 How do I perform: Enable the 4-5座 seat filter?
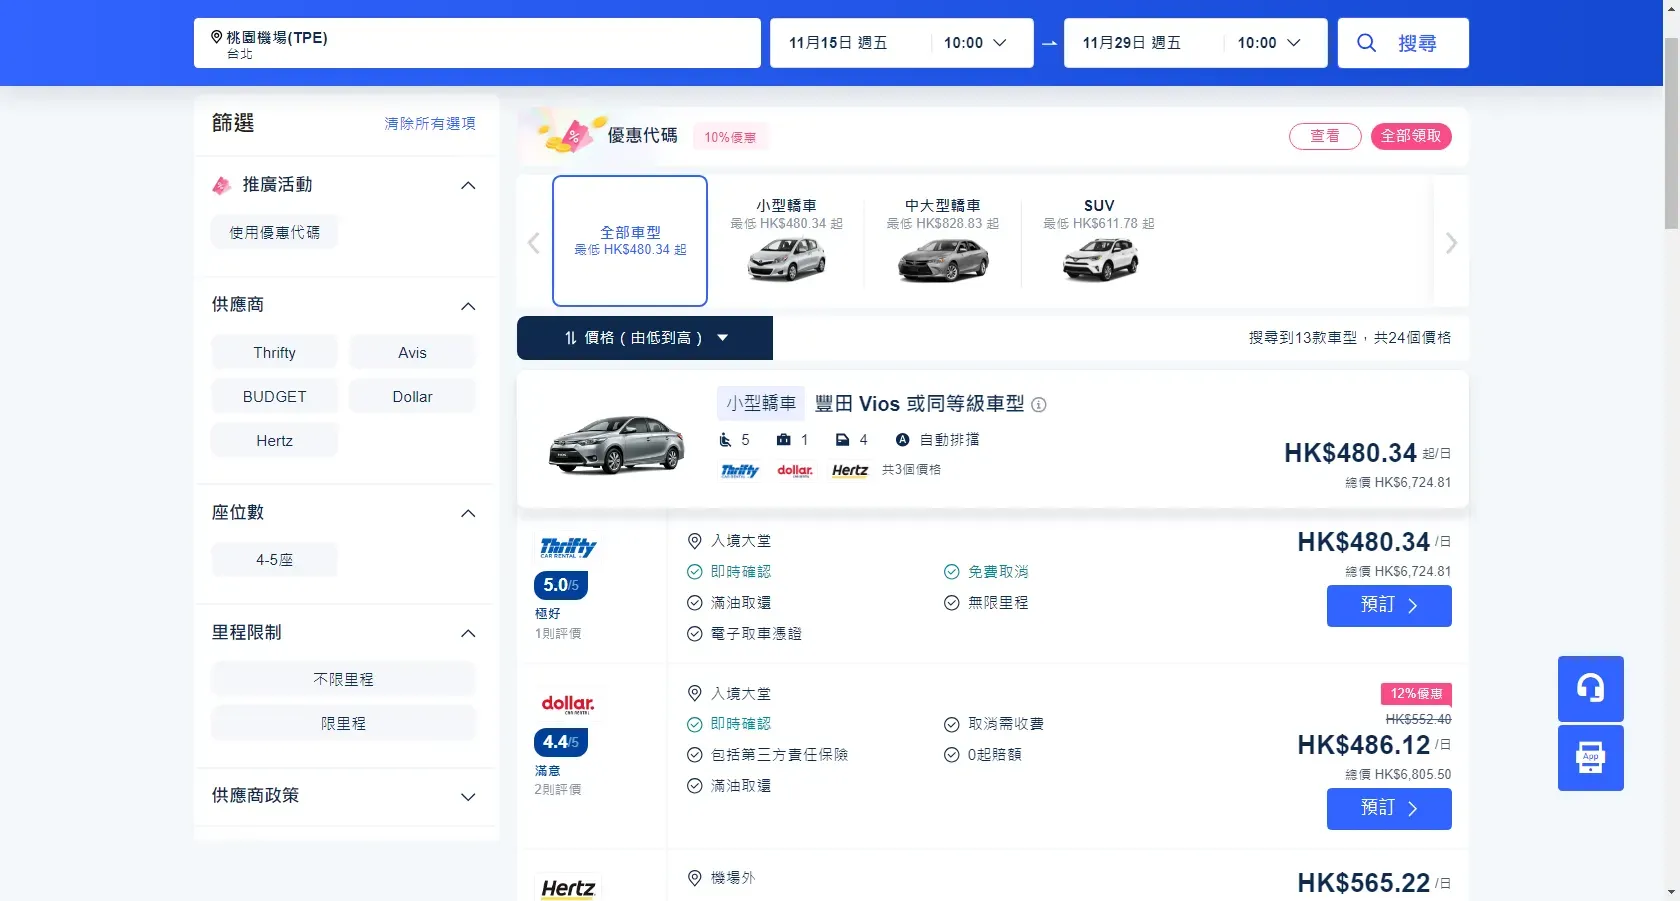click(274, 559)
